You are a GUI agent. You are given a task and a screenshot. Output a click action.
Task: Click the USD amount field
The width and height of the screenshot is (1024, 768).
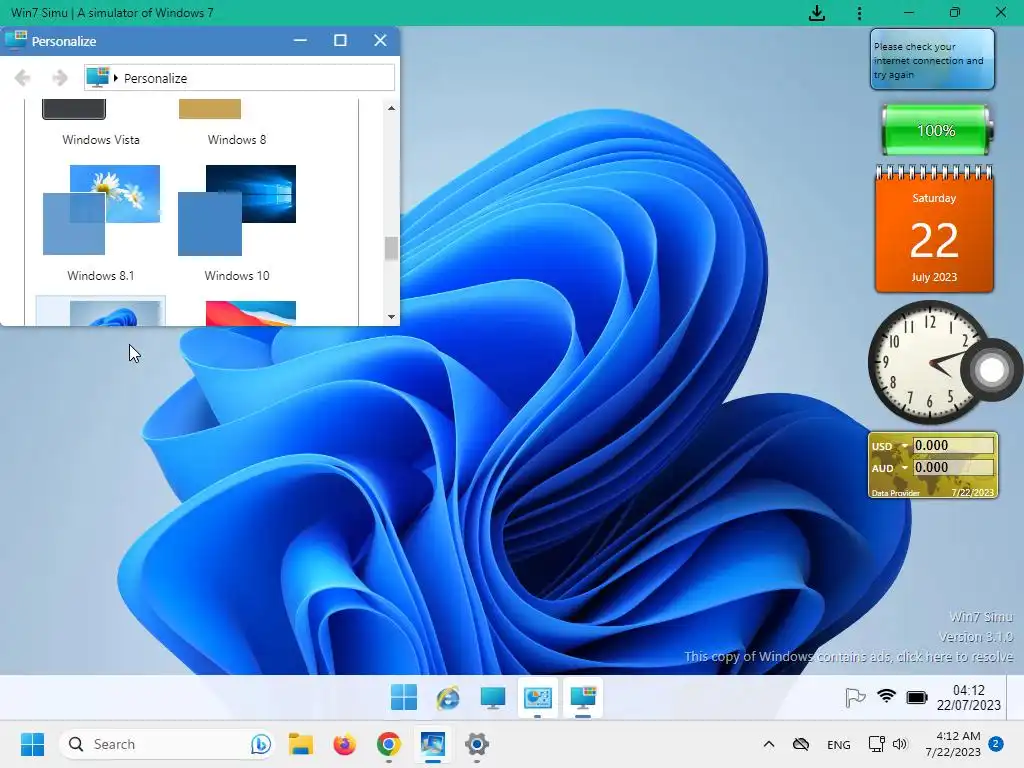[x=953, y=445]
